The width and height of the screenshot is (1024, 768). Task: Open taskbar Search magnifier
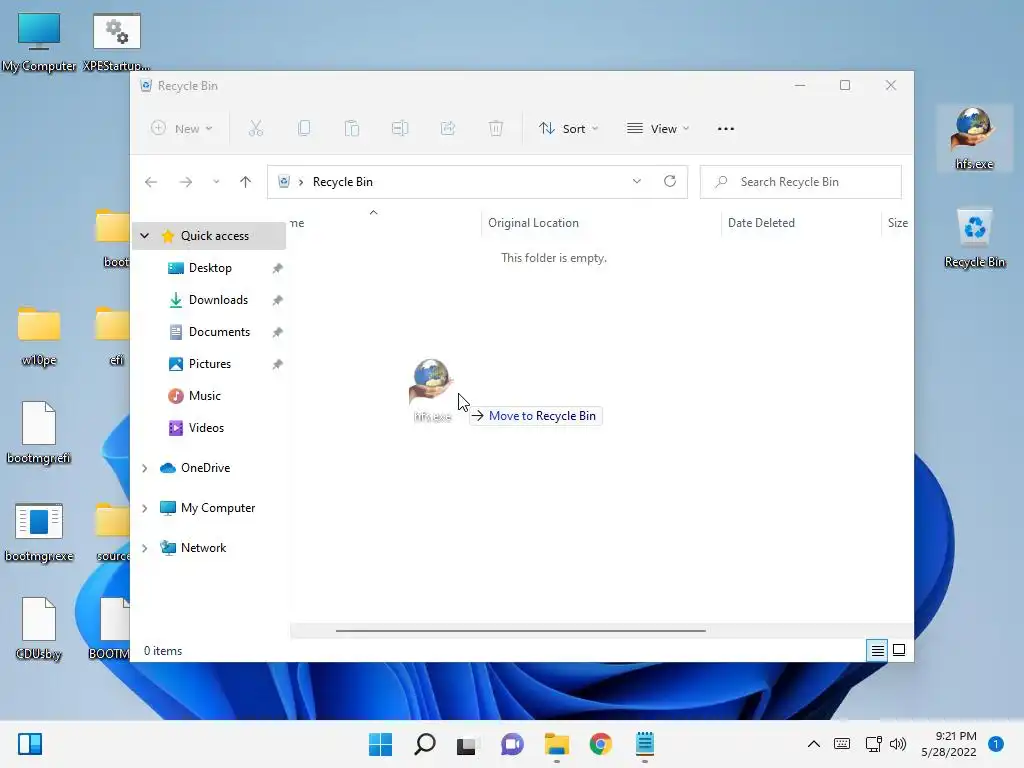click(x=424, y=744)
